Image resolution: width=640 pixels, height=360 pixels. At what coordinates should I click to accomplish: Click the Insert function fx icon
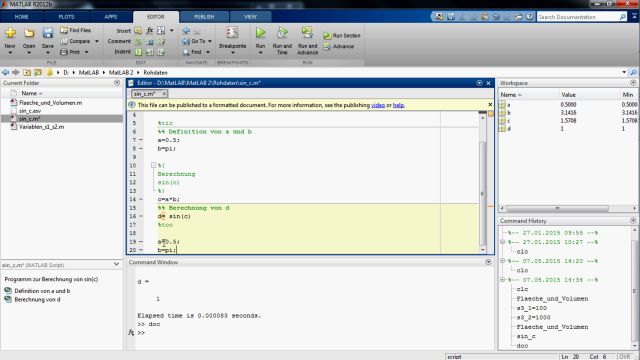pos(150,31)
